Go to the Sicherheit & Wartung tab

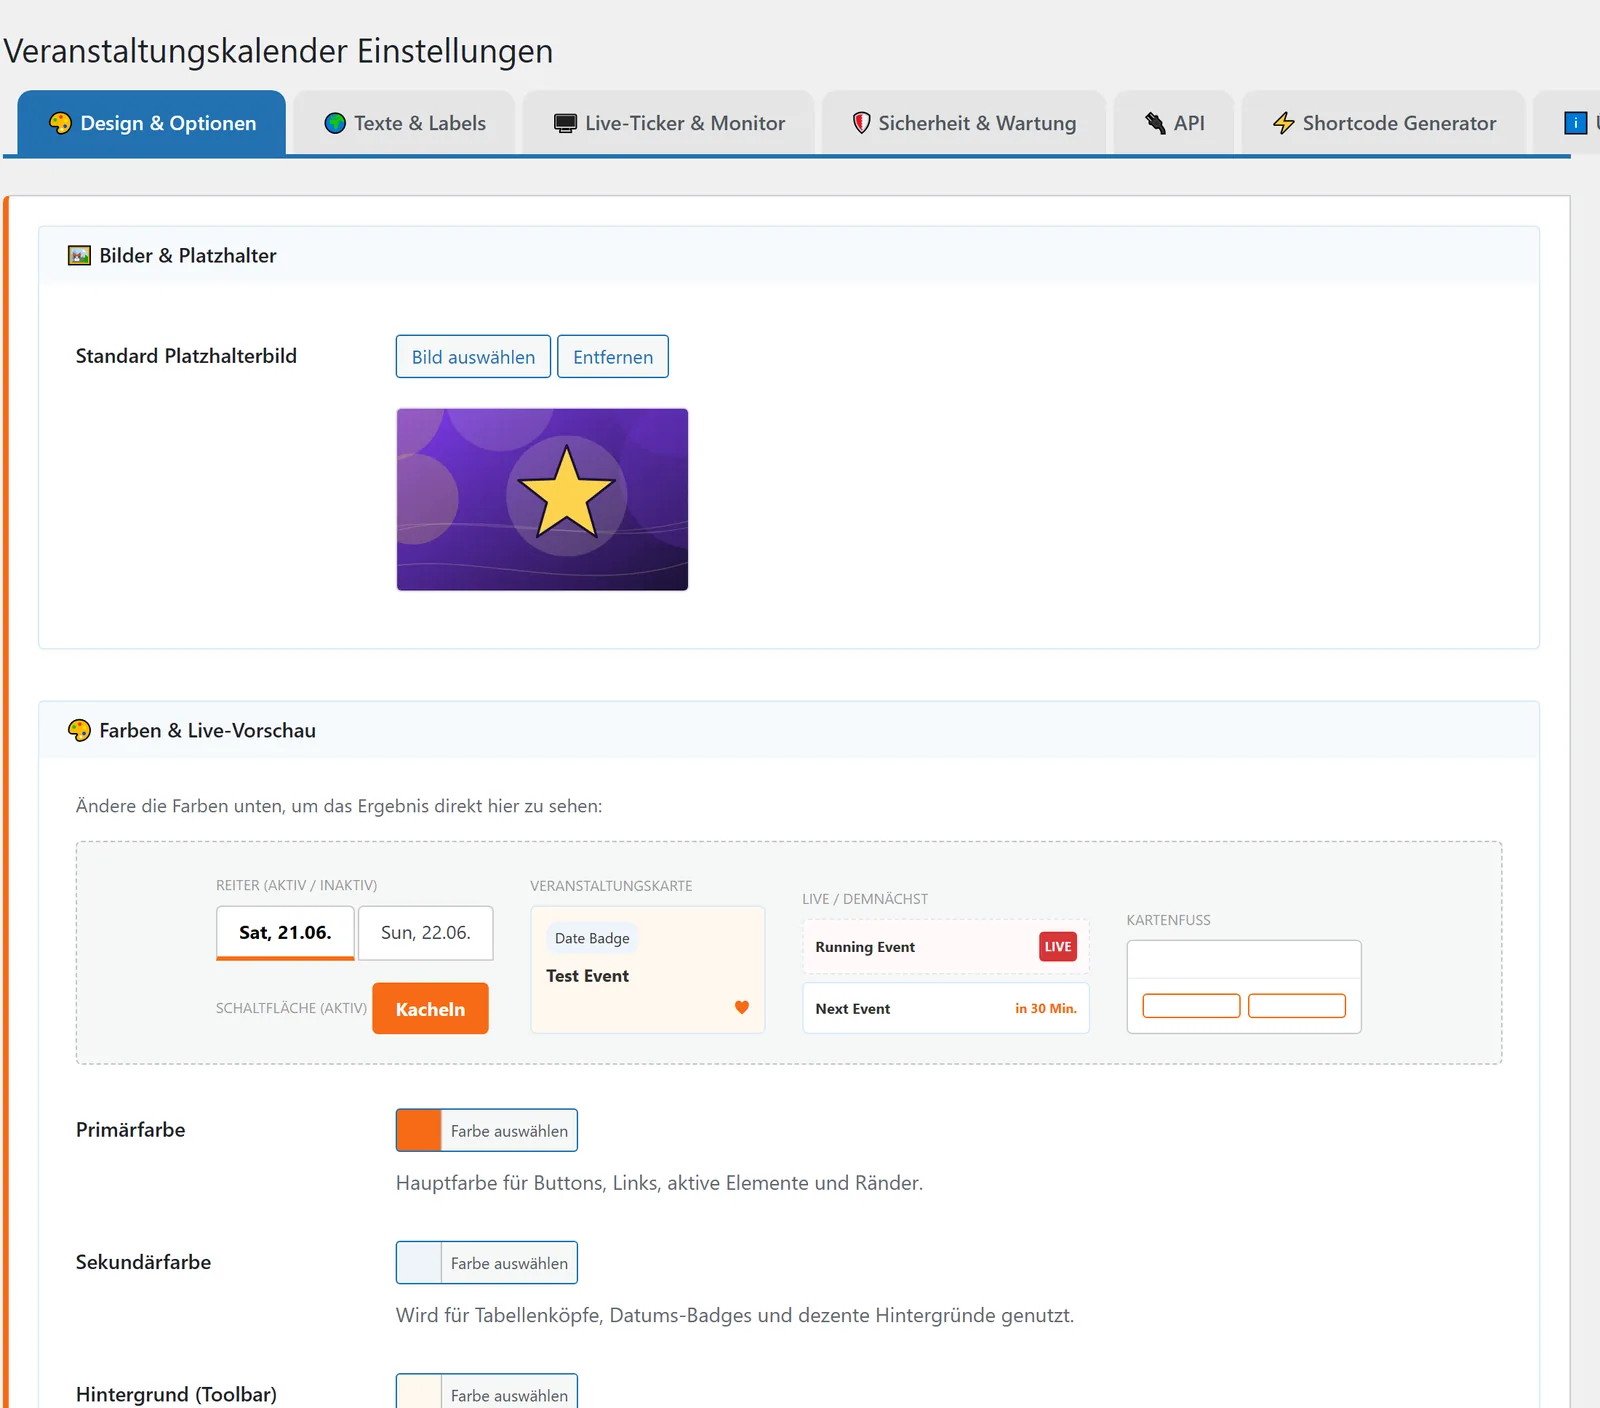(964, 123)
